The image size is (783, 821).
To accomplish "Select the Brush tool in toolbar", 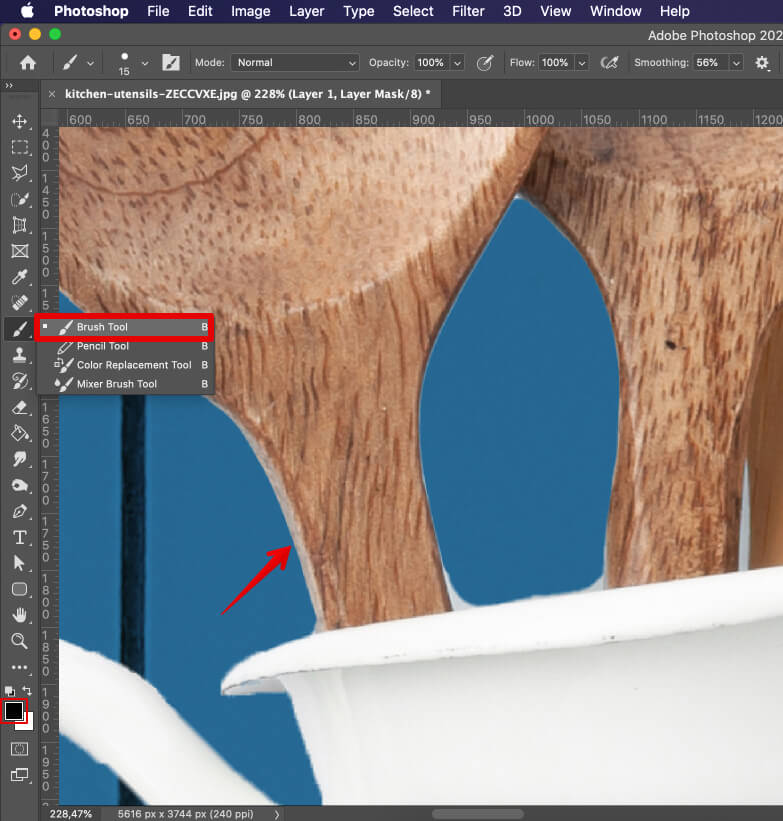I will [20, 329].
